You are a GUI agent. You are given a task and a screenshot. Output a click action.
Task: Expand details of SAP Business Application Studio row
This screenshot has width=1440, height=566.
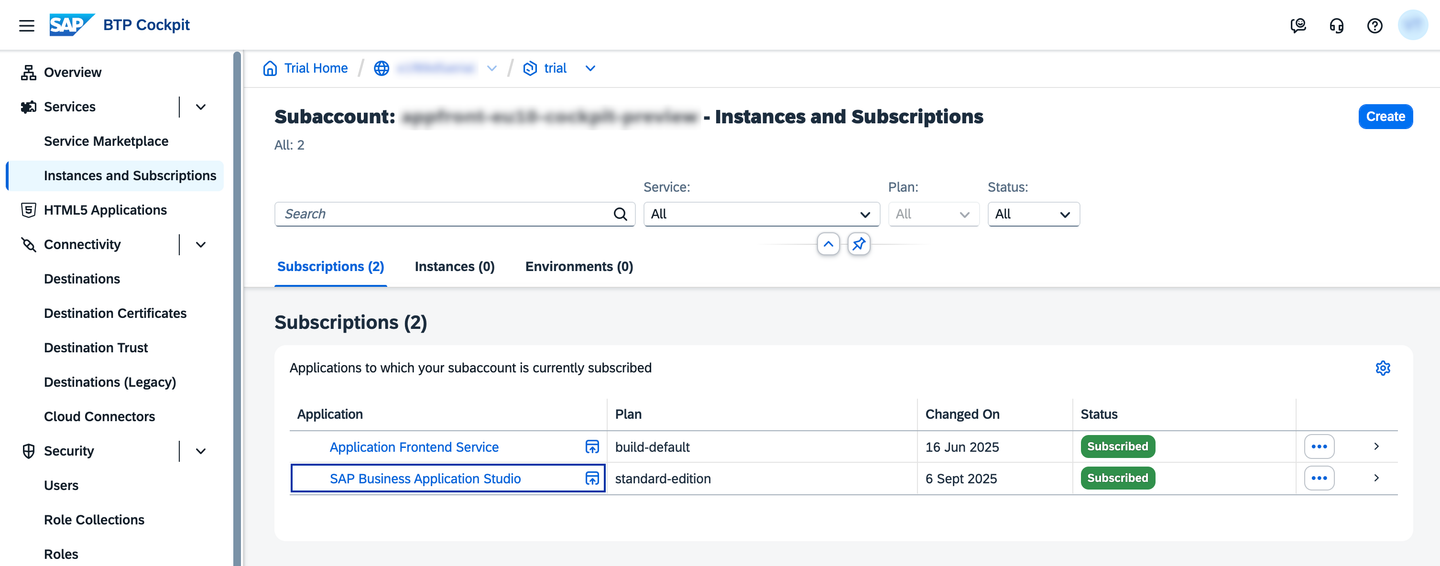pyautogui.click(x=1376, y=478)
